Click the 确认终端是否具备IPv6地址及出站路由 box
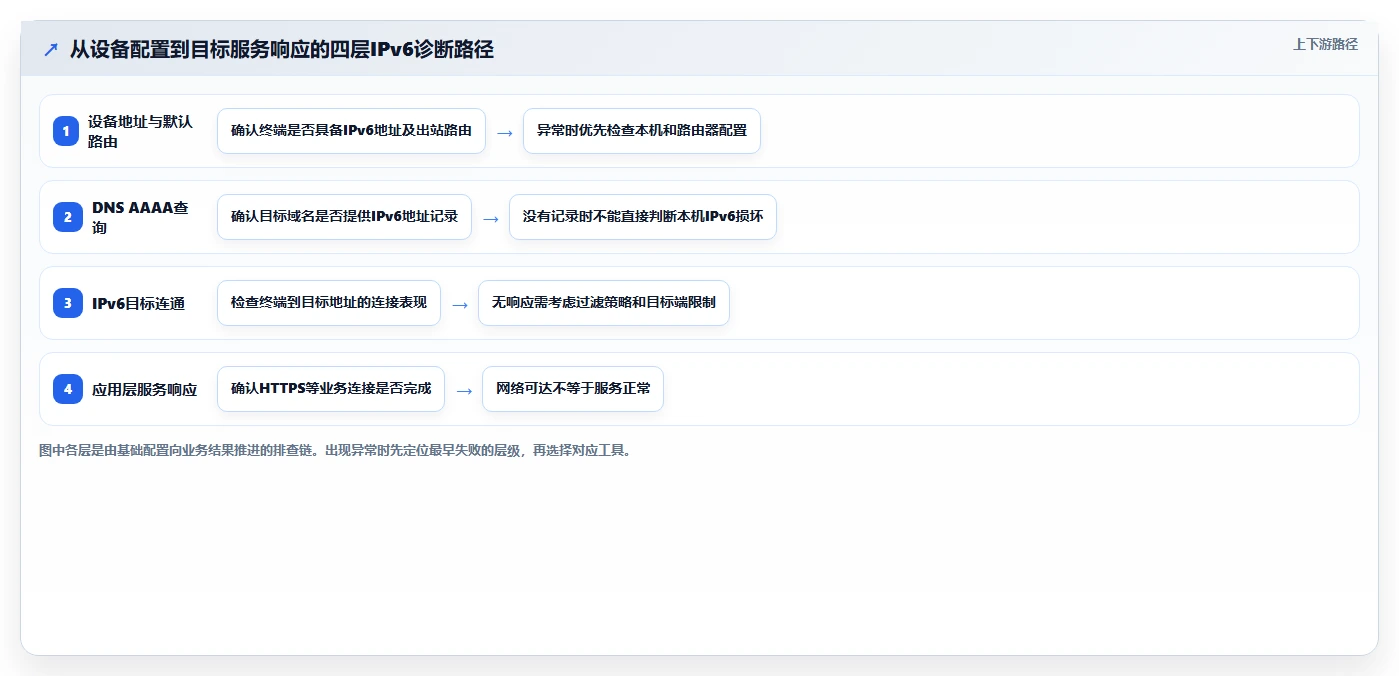Screen dimensions: 1399x676 pyautogui.click(x=351, y=131)
